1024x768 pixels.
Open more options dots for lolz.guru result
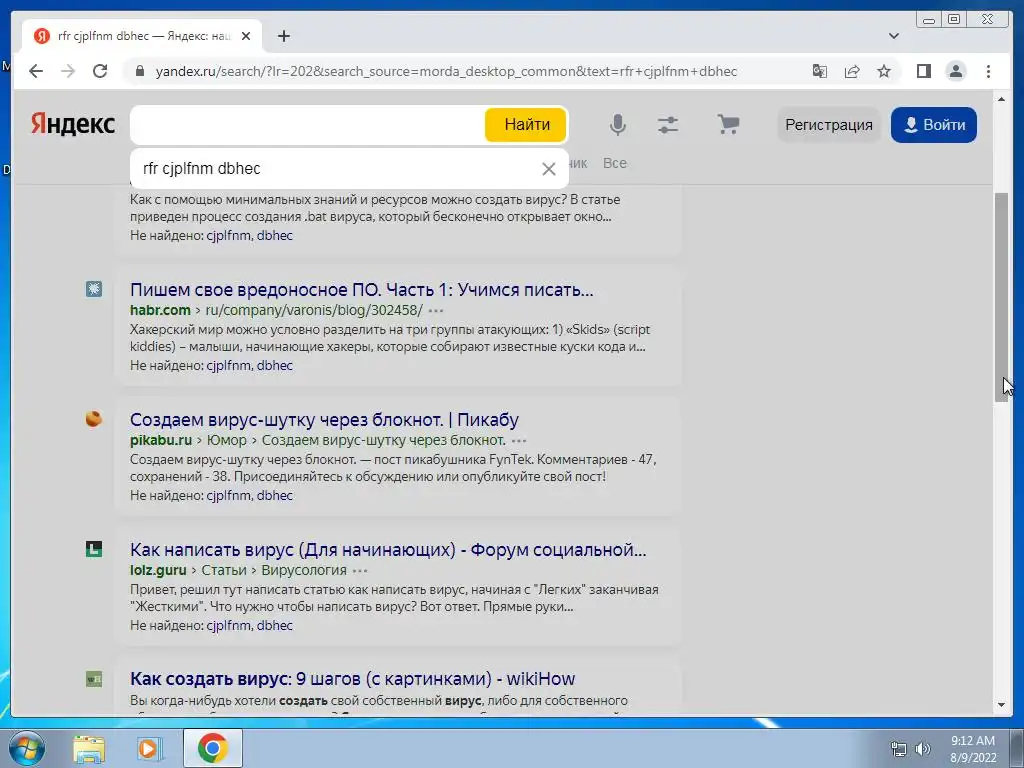pos(360,571)
